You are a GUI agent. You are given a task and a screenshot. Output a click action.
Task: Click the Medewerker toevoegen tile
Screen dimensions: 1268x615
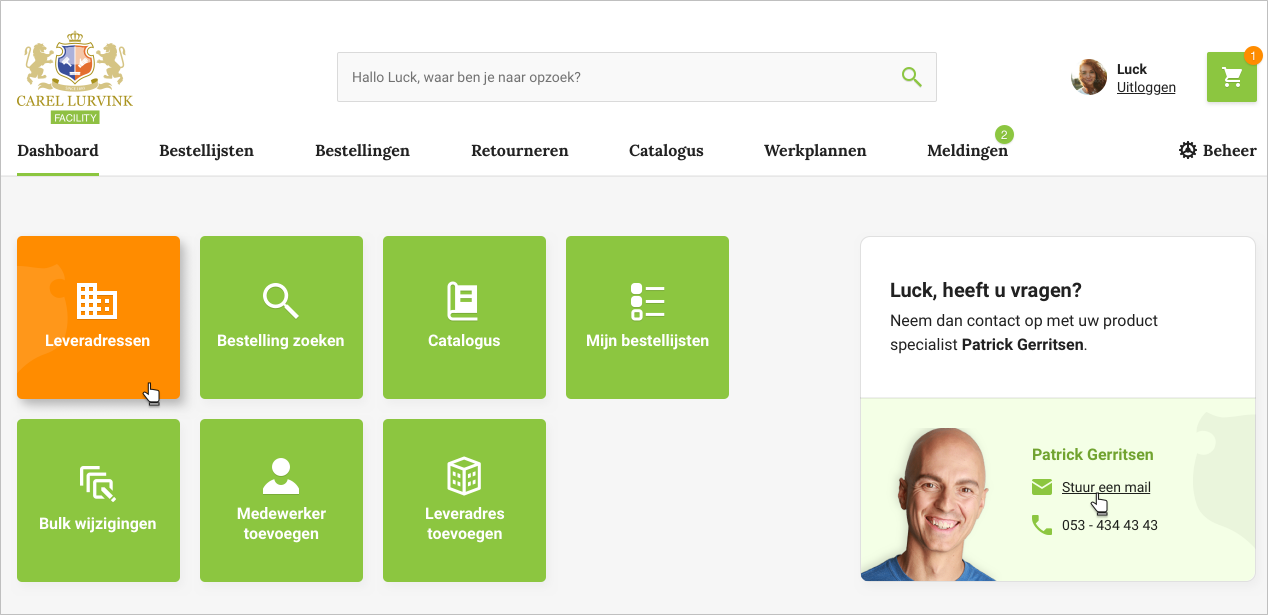[x=281, y=500]
